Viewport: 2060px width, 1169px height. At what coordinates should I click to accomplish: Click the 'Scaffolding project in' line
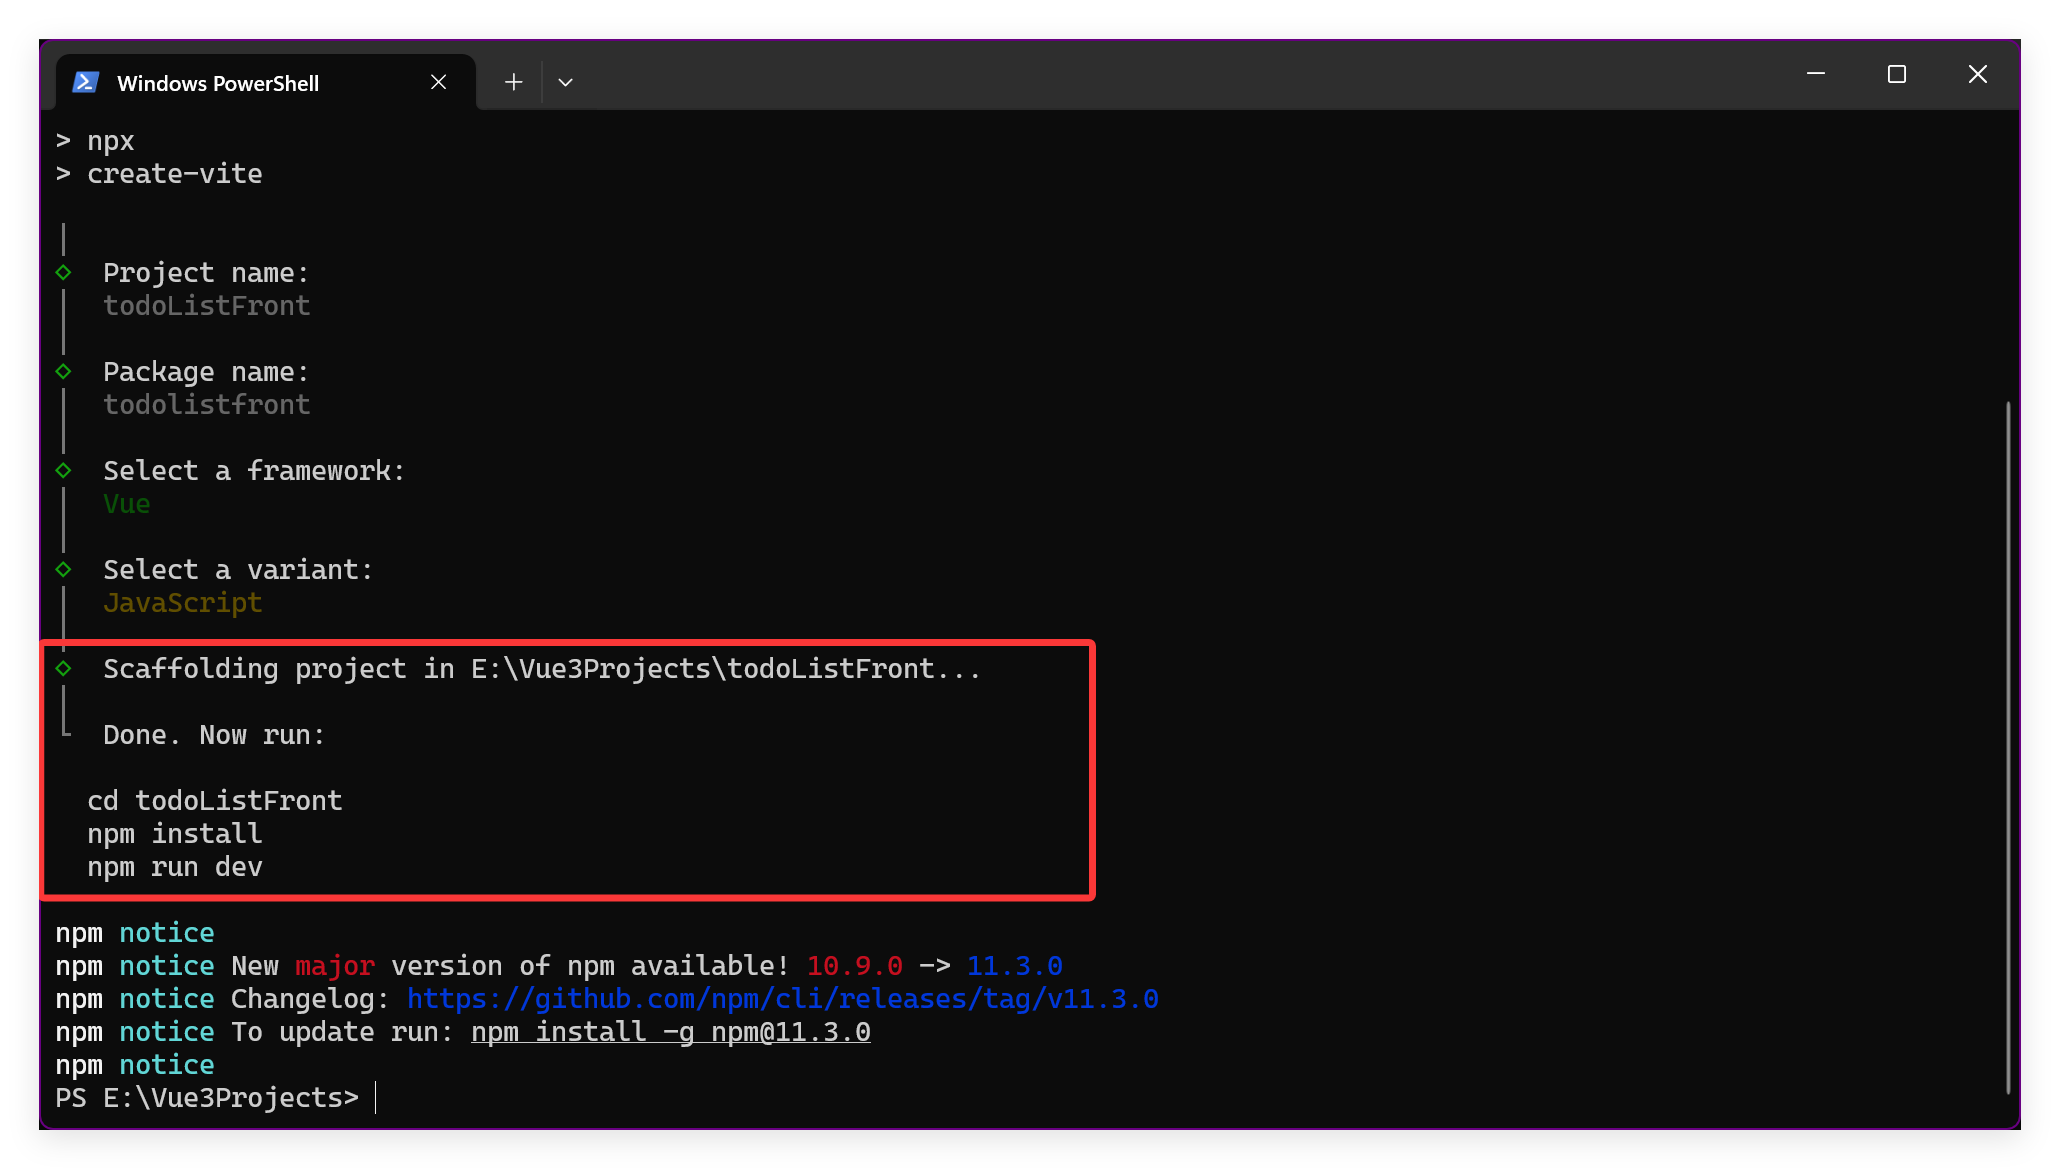(543, 669)
